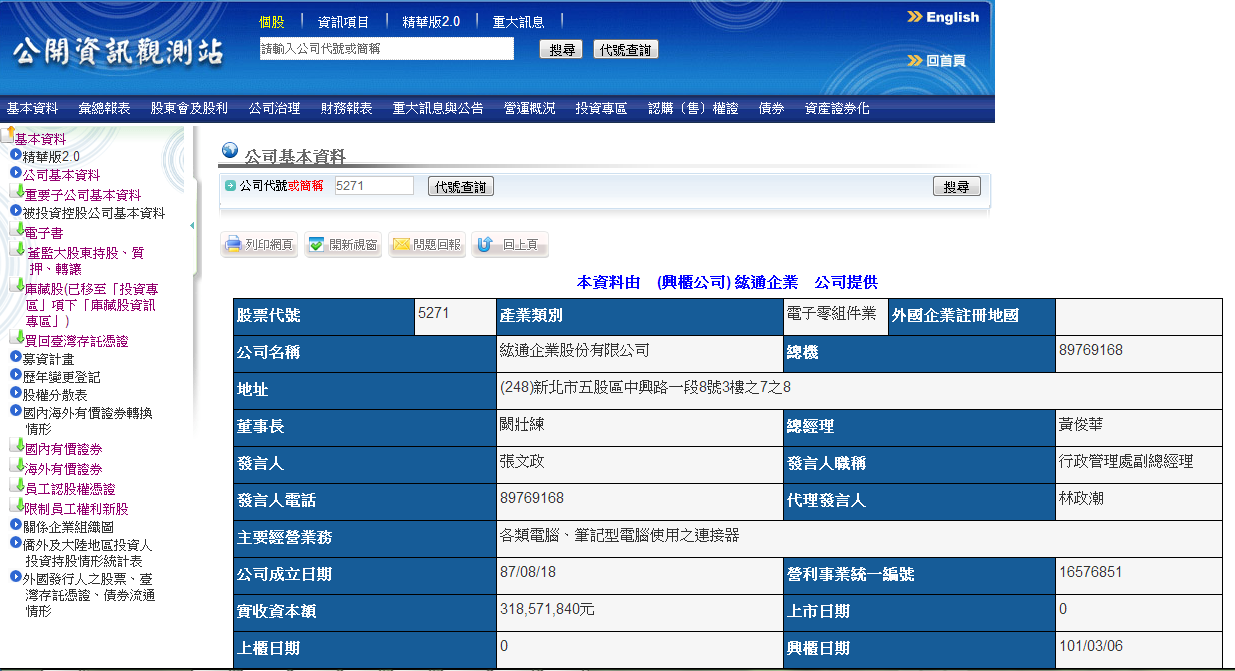Click general manager name 黃俊華
The height and width of the screenshot is (671, 1235).
pyautogui.click(x=1081, y=424)
